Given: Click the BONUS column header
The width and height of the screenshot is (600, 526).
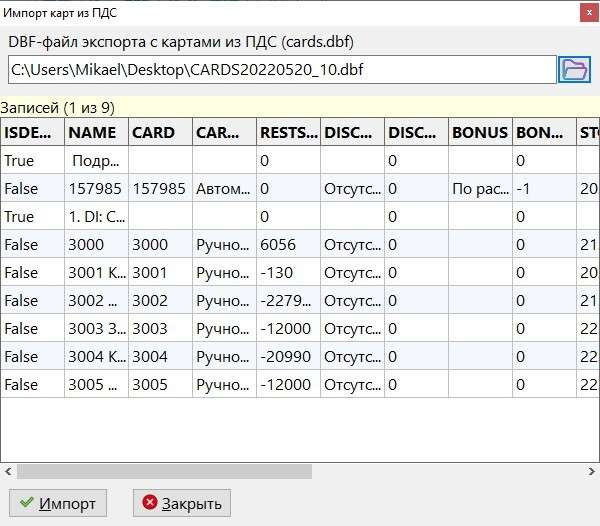Looking at the screenshot, I should (480, 132).
